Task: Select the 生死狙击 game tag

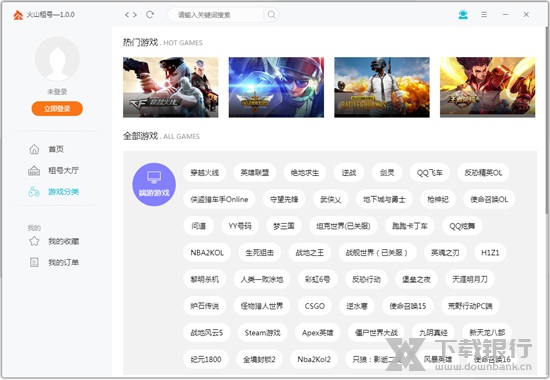Action: pyautogui.click(x=260, y=253)
